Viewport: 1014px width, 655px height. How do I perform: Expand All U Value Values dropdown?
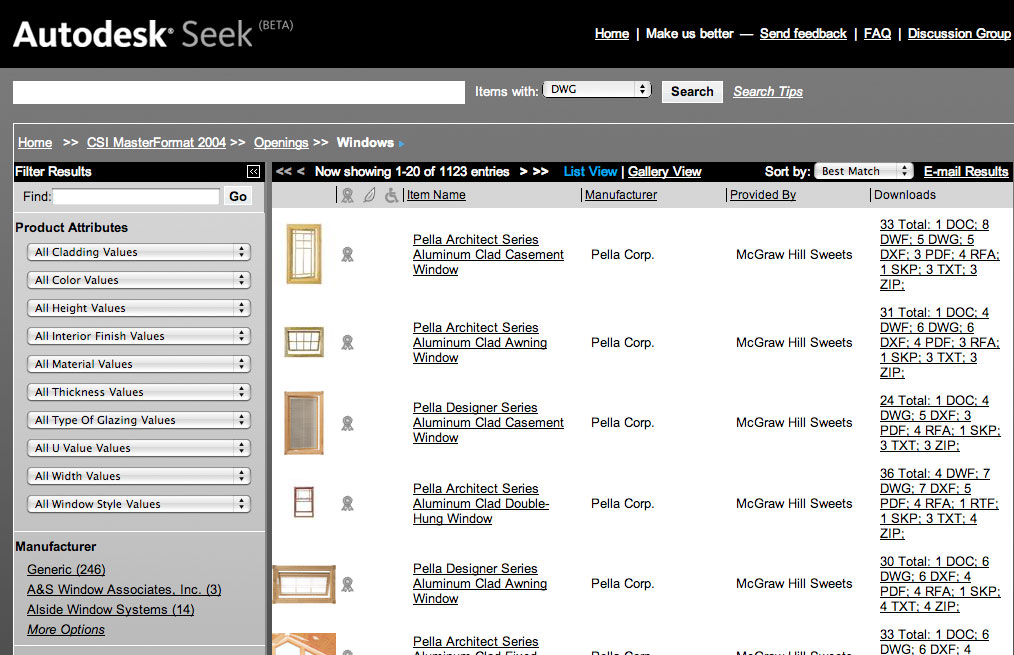(138, 447)
